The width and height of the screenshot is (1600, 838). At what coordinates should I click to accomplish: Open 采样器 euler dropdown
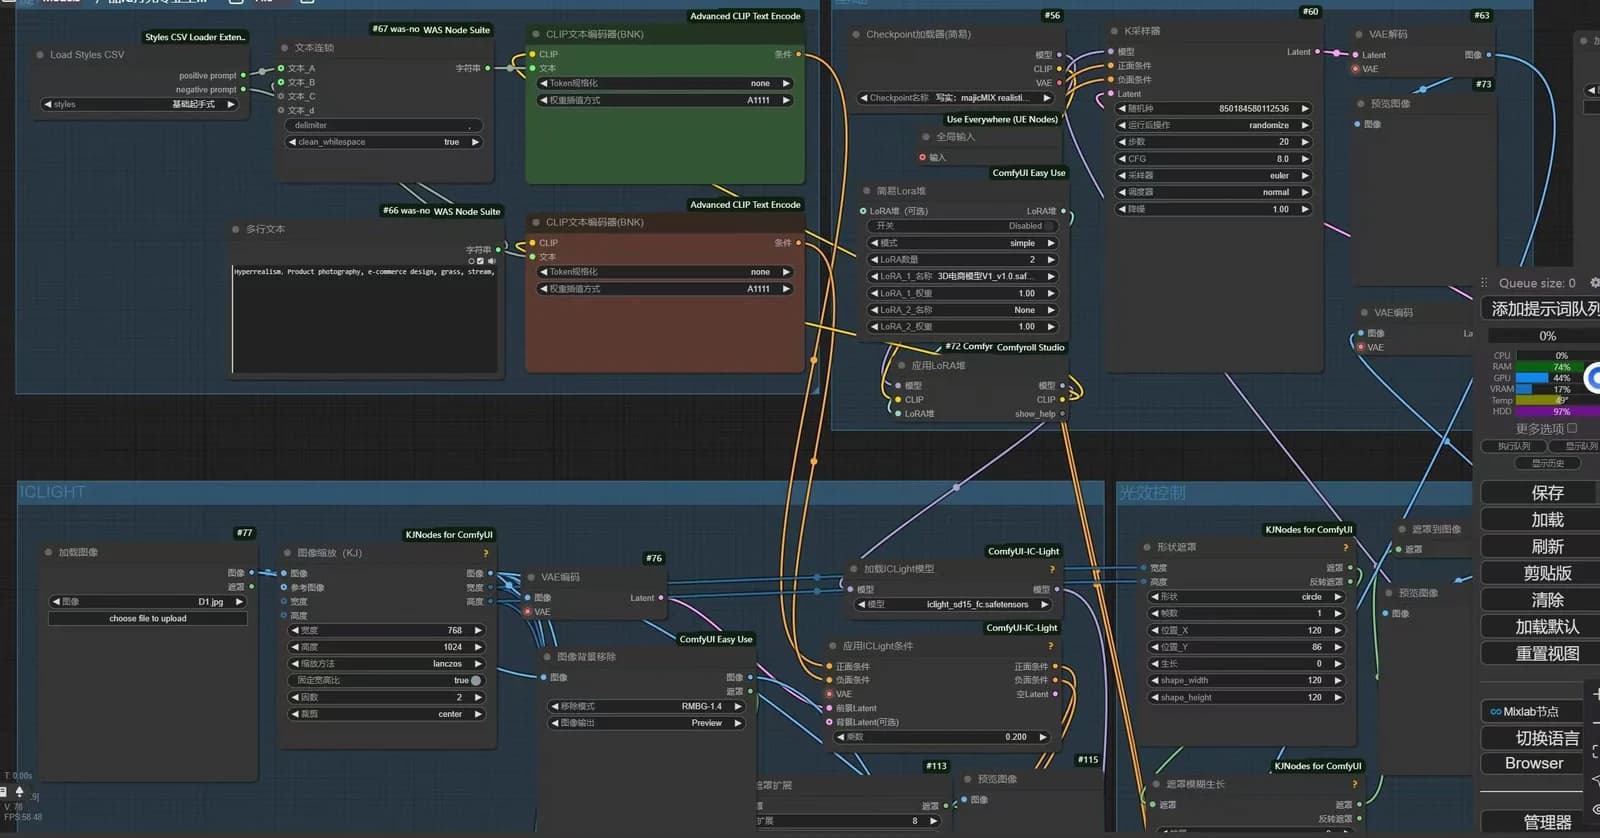(1213, 175)
